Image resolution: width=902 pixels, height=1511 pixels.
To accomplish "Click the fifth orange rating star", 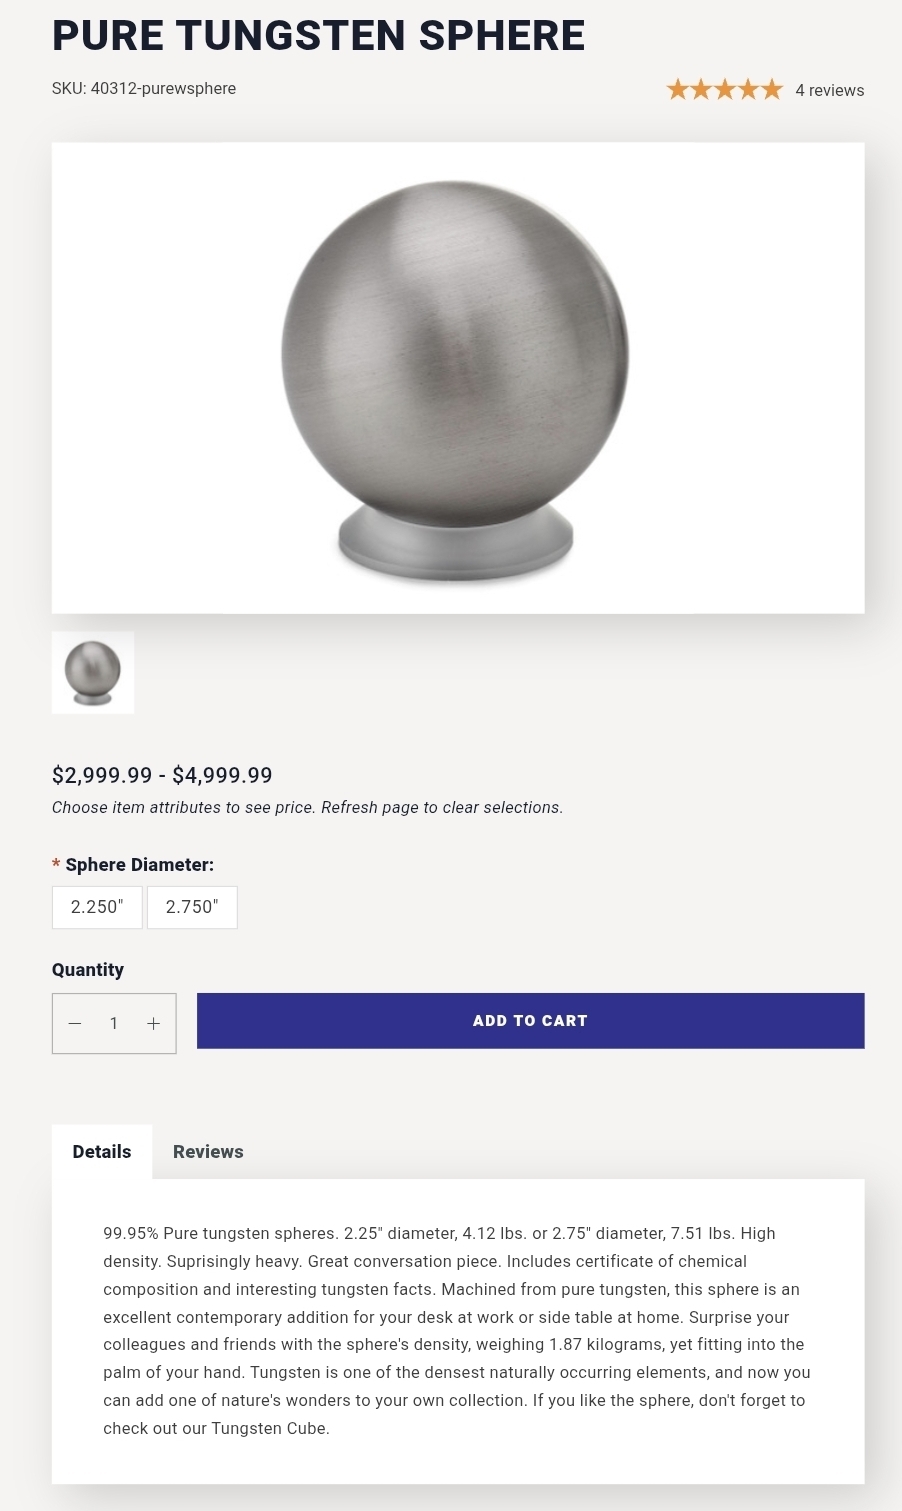I will pos(771,90).
